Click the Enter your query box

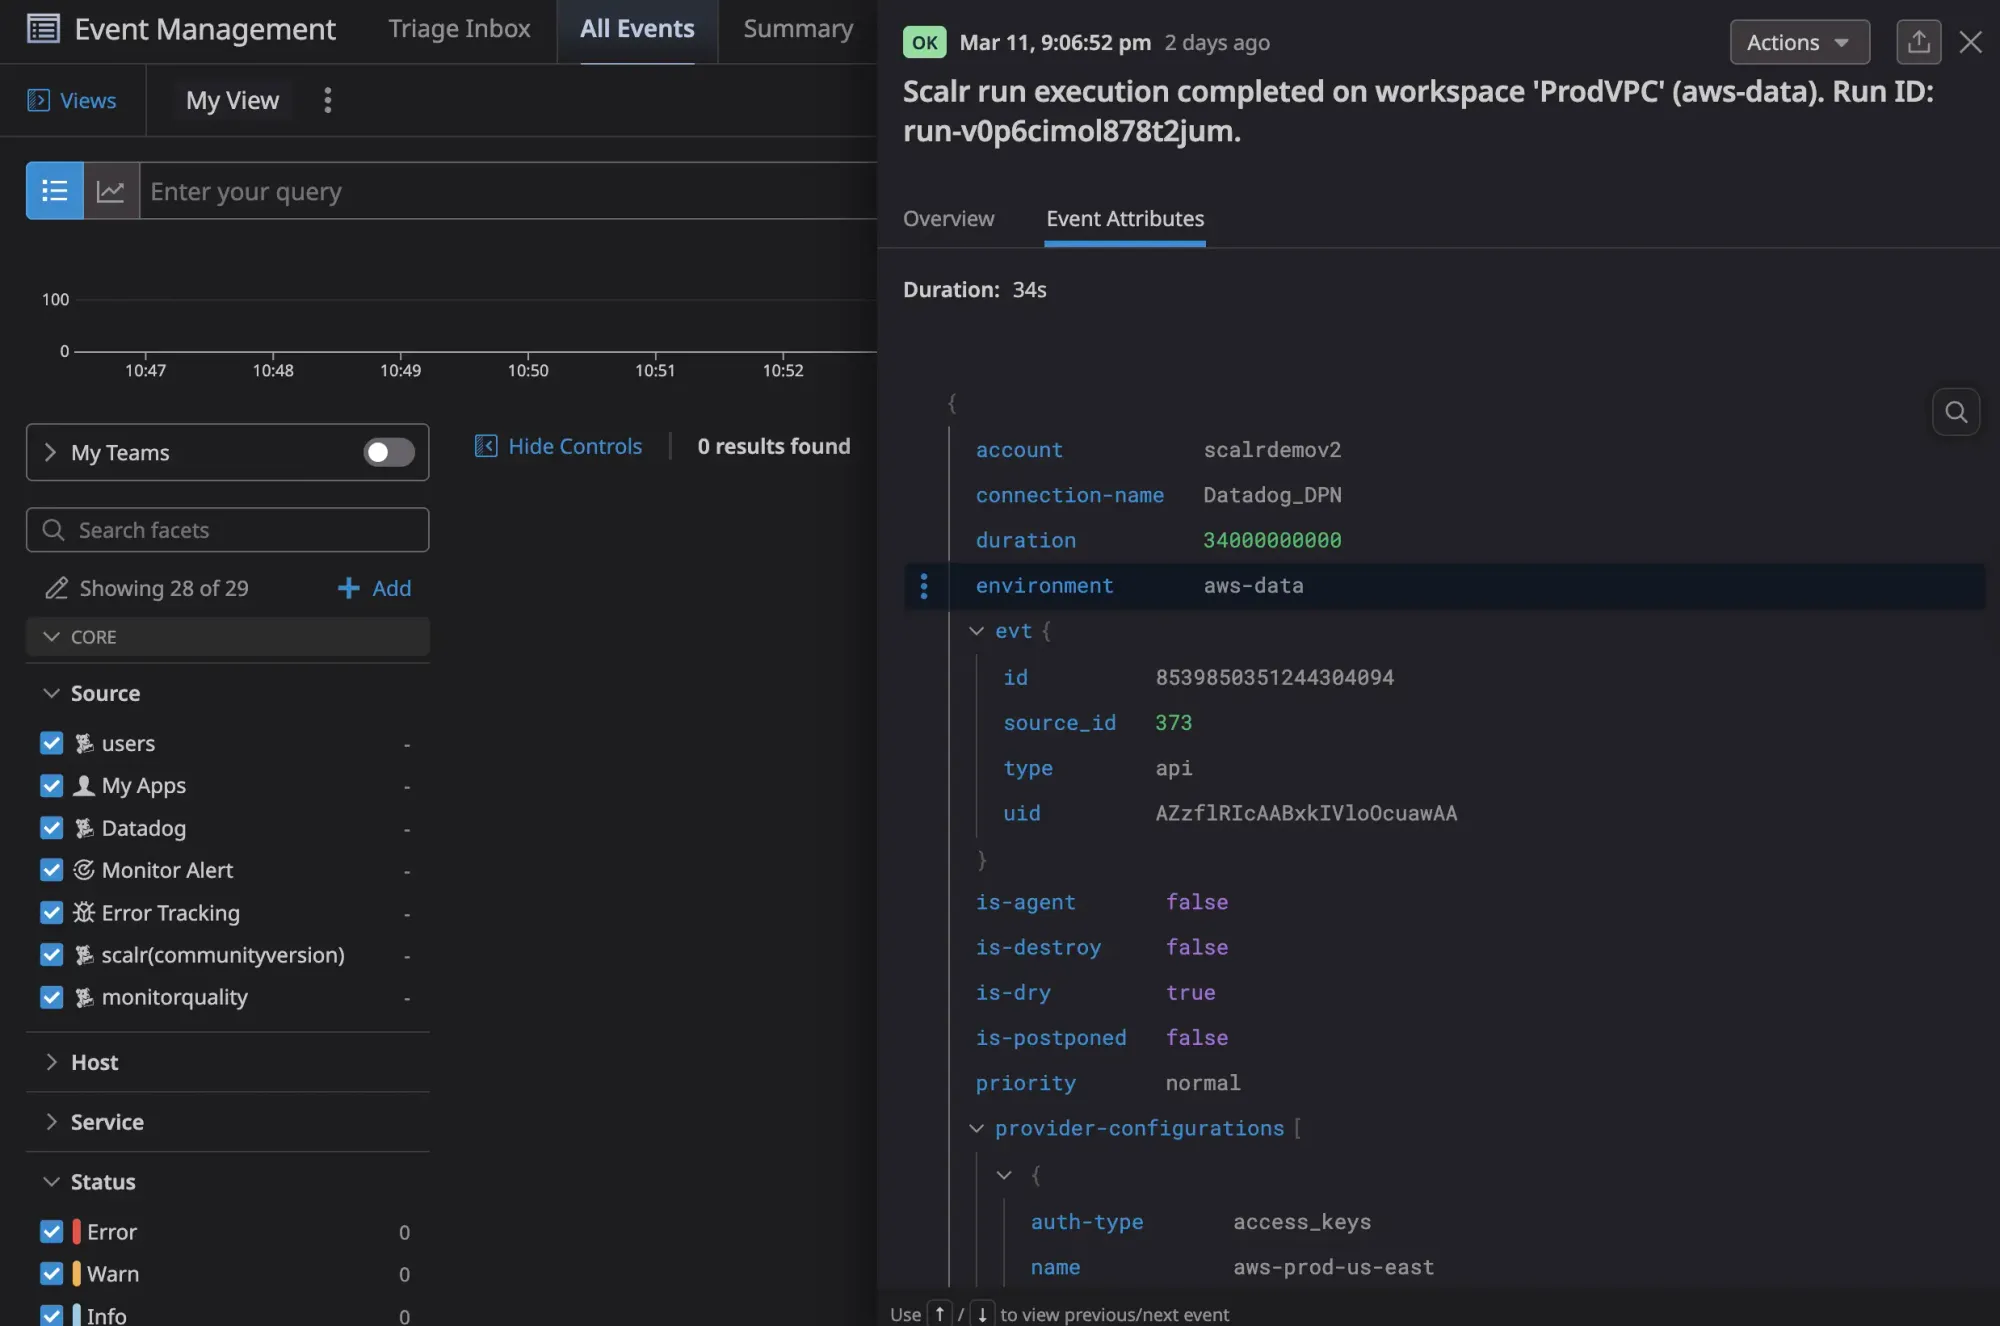[x=500, y=191]
